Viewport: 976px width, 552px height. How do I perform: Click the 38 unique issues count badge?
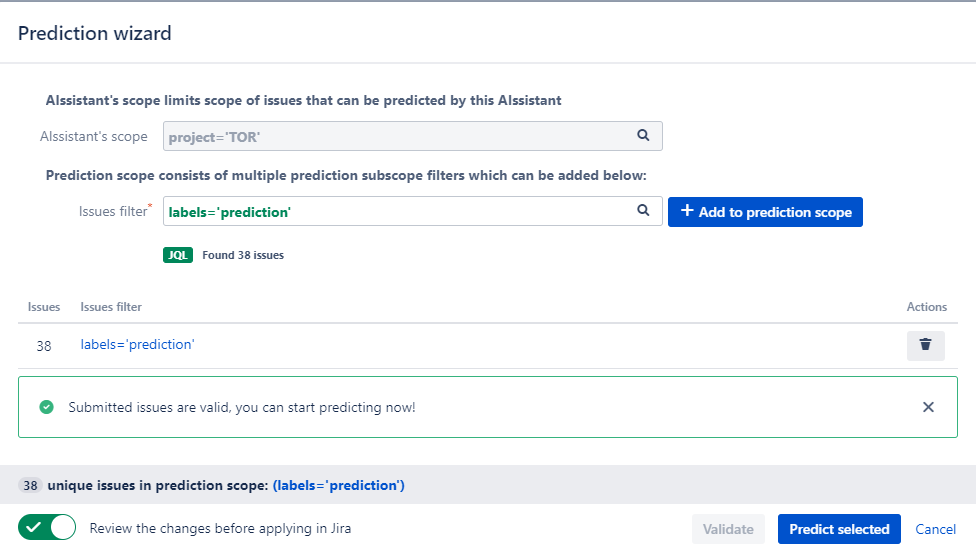point(30,486)
